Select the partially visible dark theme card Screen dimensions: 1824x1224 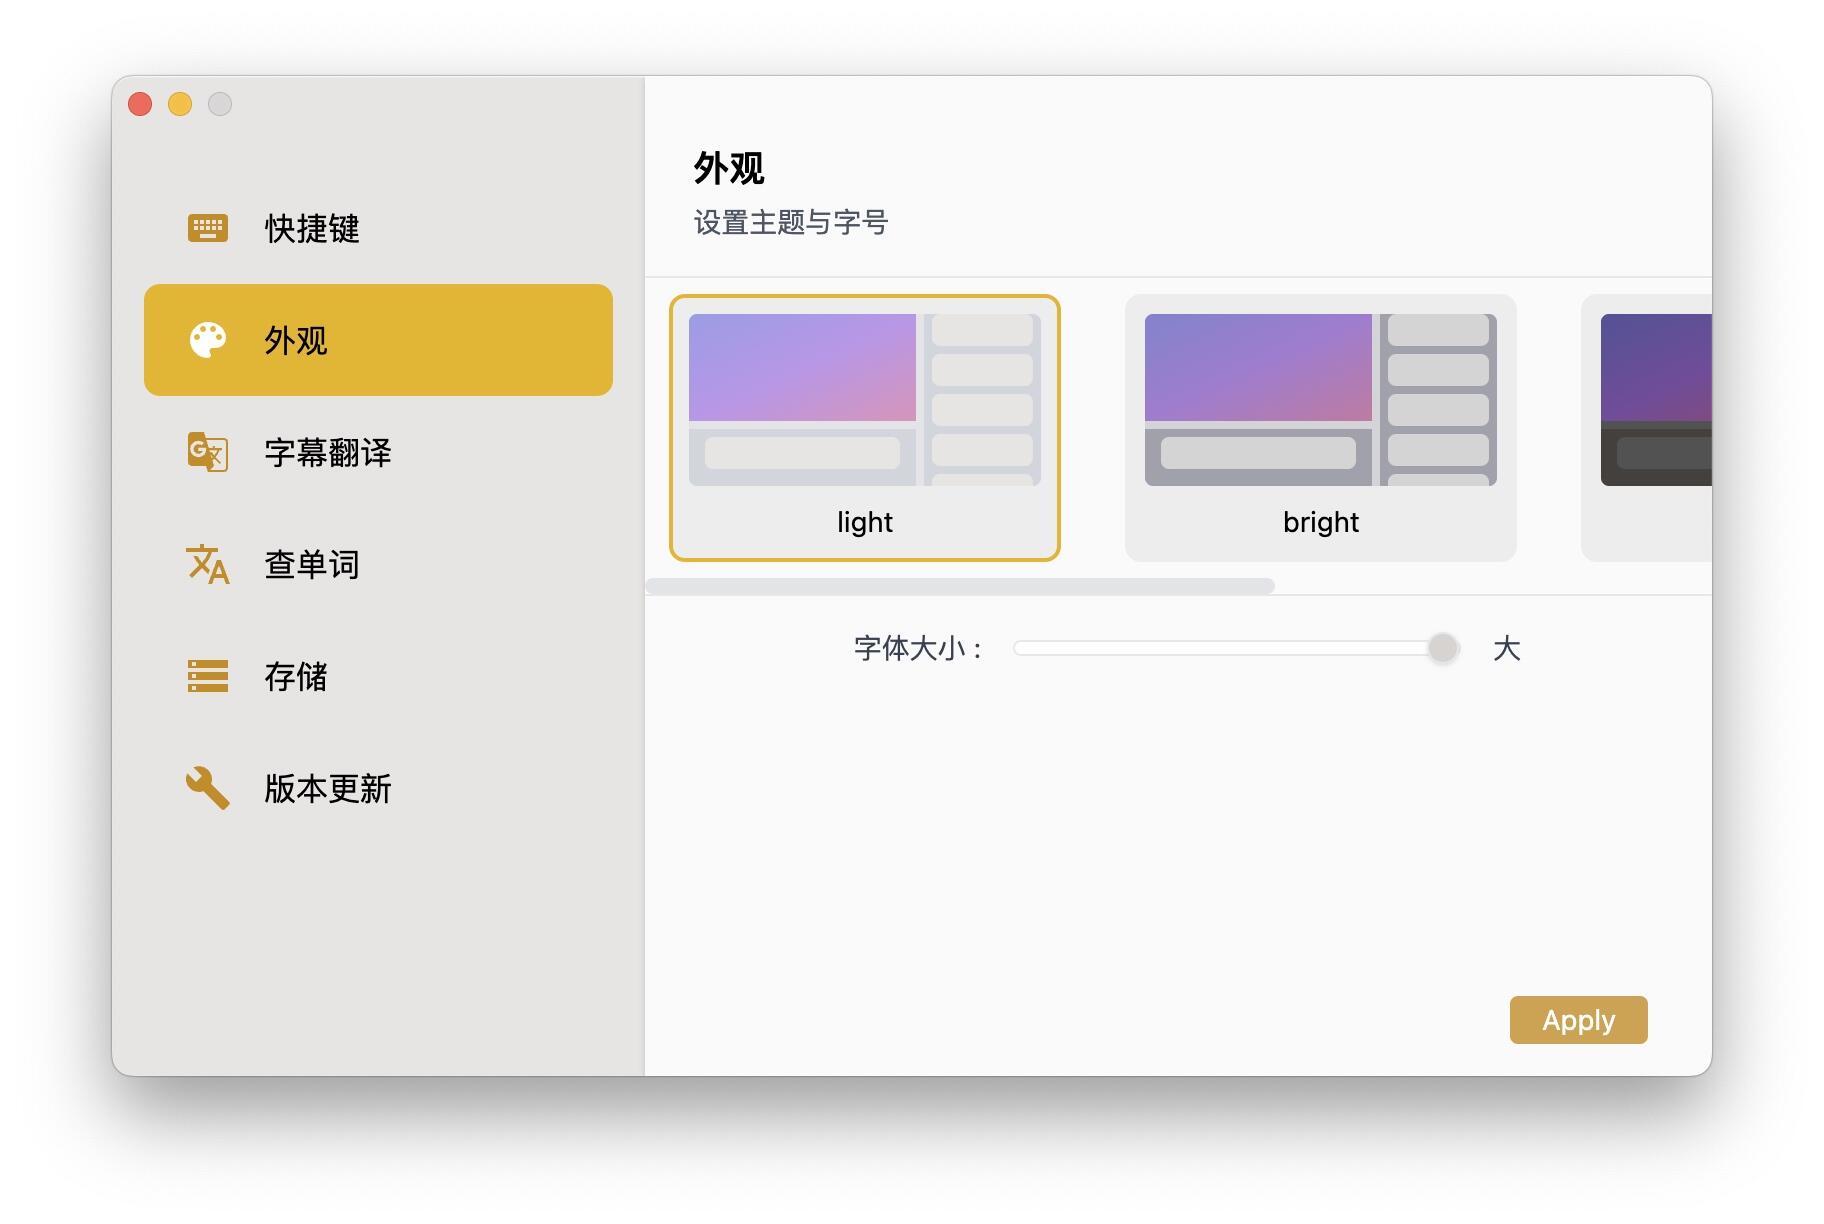tap(1647, 428)
